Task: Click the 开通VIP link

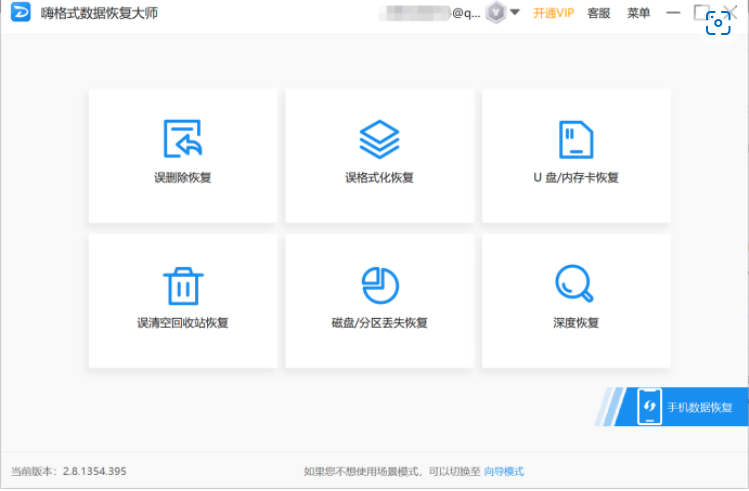Action: (x=554, y=13)
